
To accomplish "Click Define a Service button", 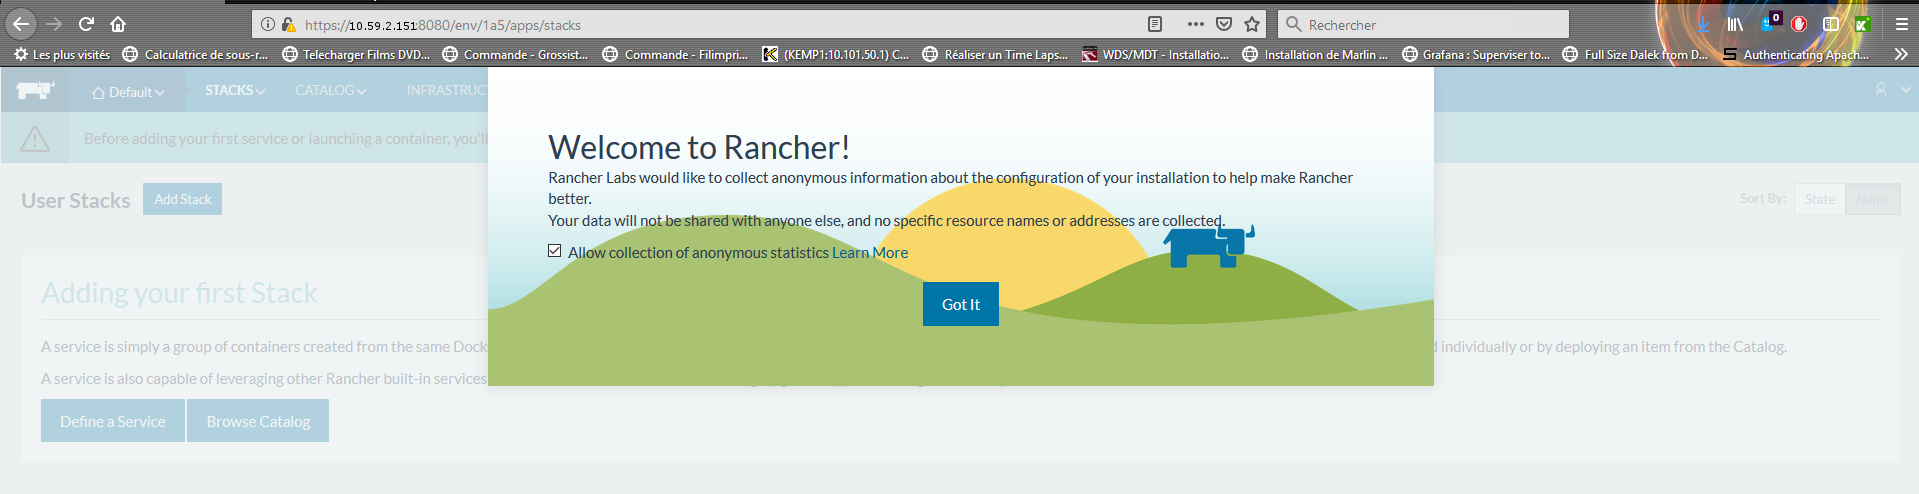I will pyautogui.click(x=113, y=421).
